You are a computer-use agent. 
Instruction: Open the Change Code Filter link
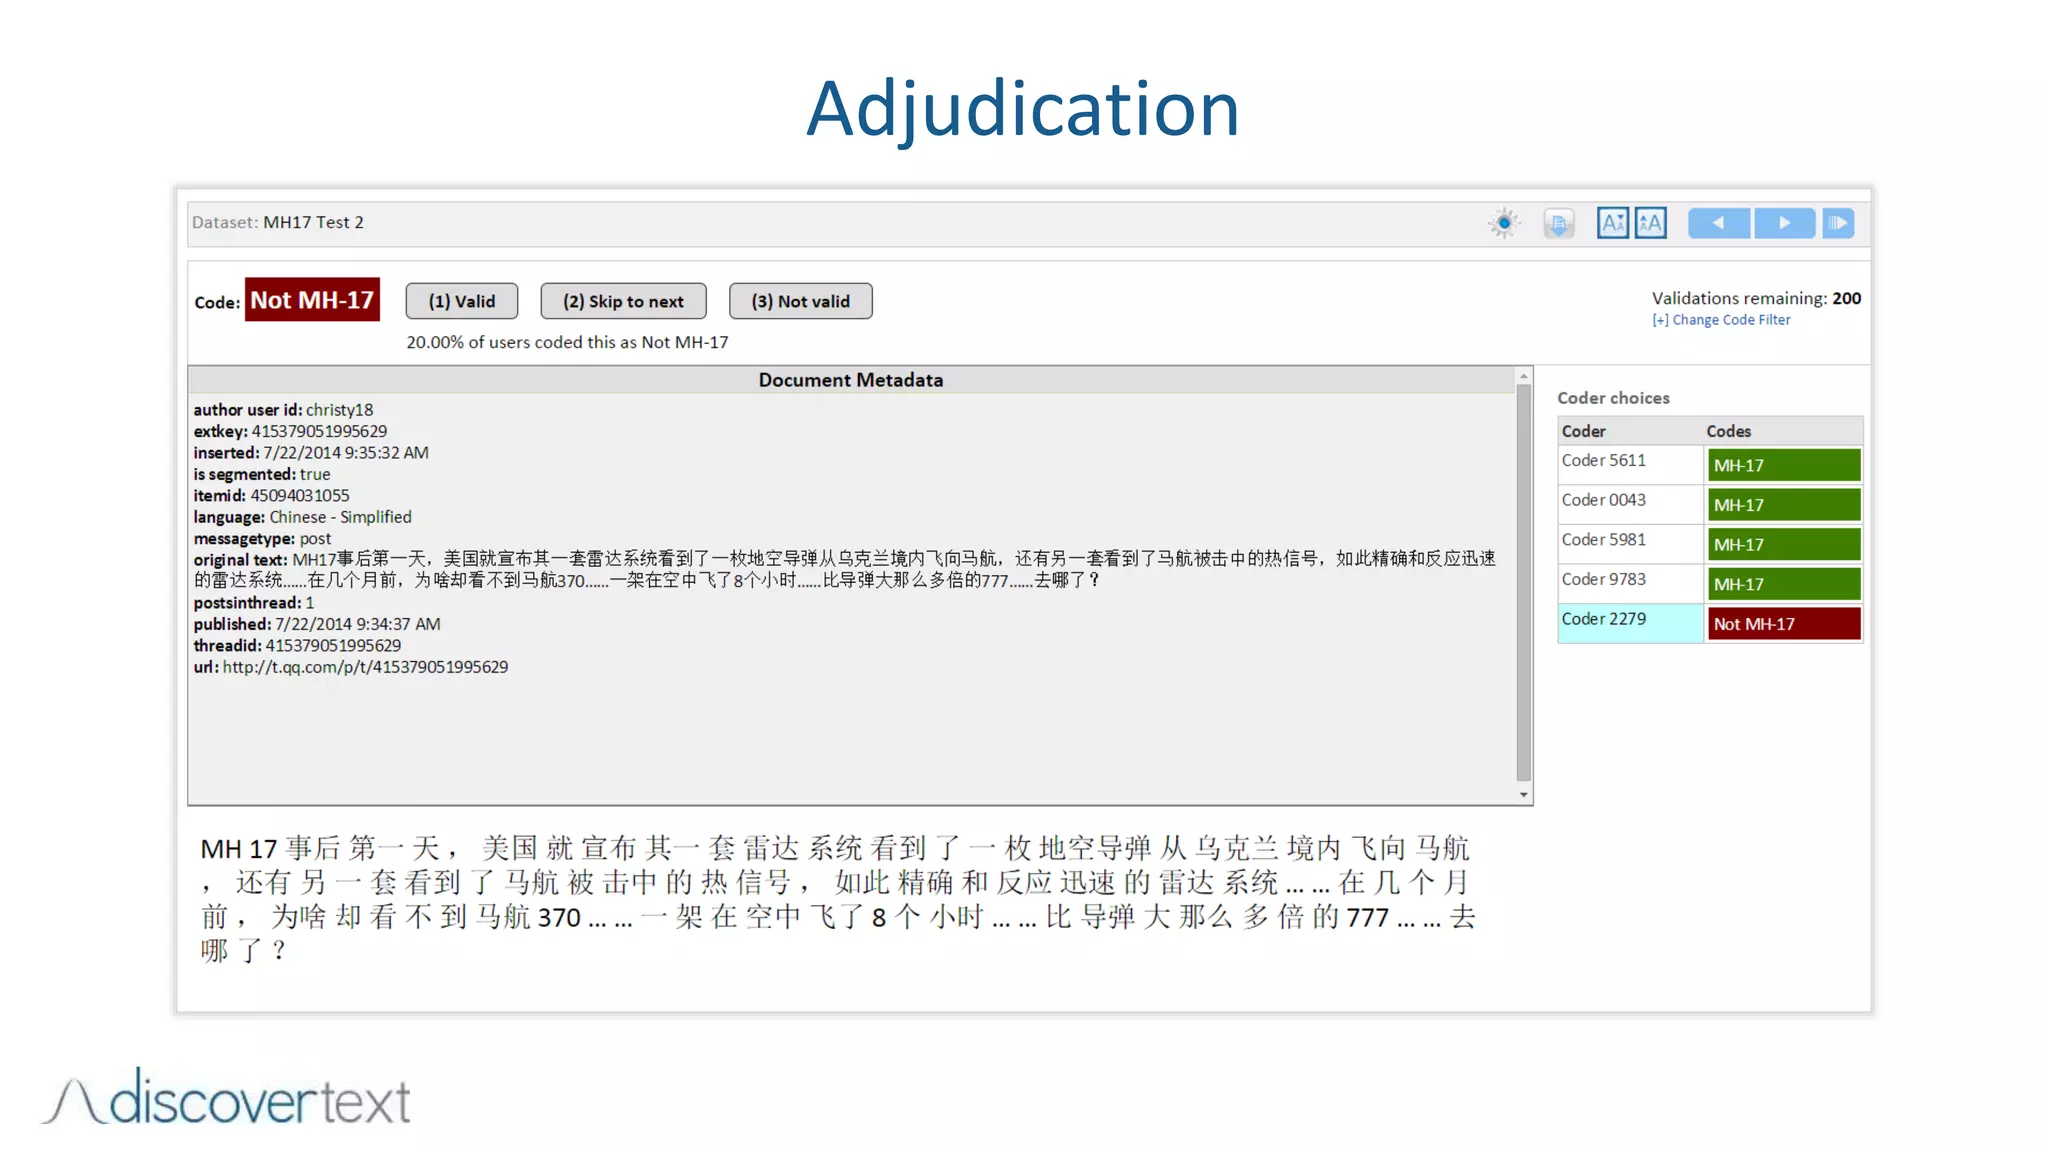pos(1731,320)
